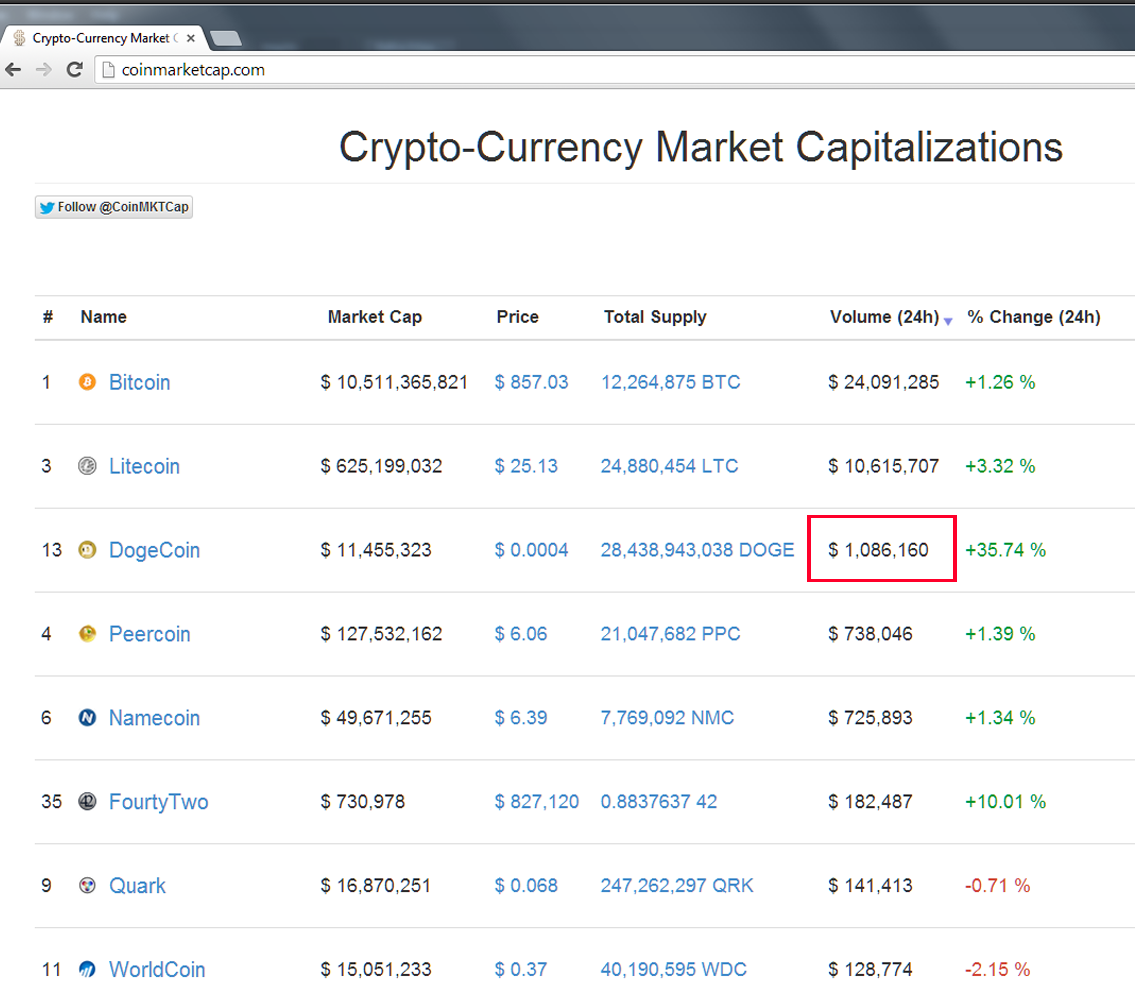
Task: Click the page icon in address bar
Action: click(108, 70)
